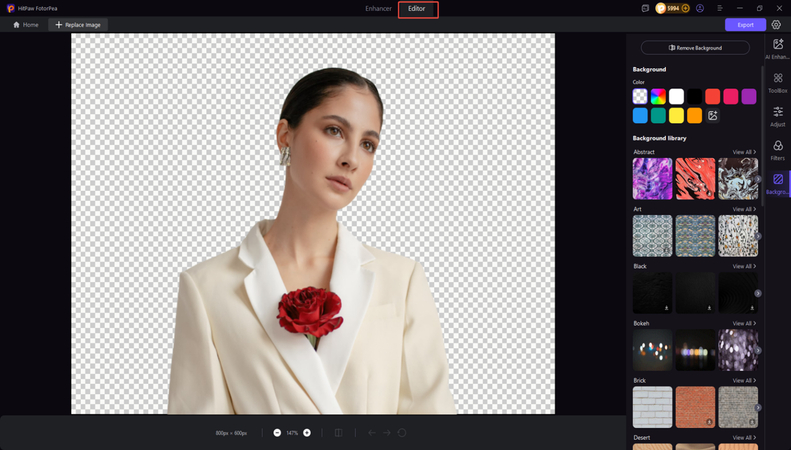This screenshot has width=791, height=450.
Task: Open the AI Enhancer side panel
Action: click(x=777, y=49)
